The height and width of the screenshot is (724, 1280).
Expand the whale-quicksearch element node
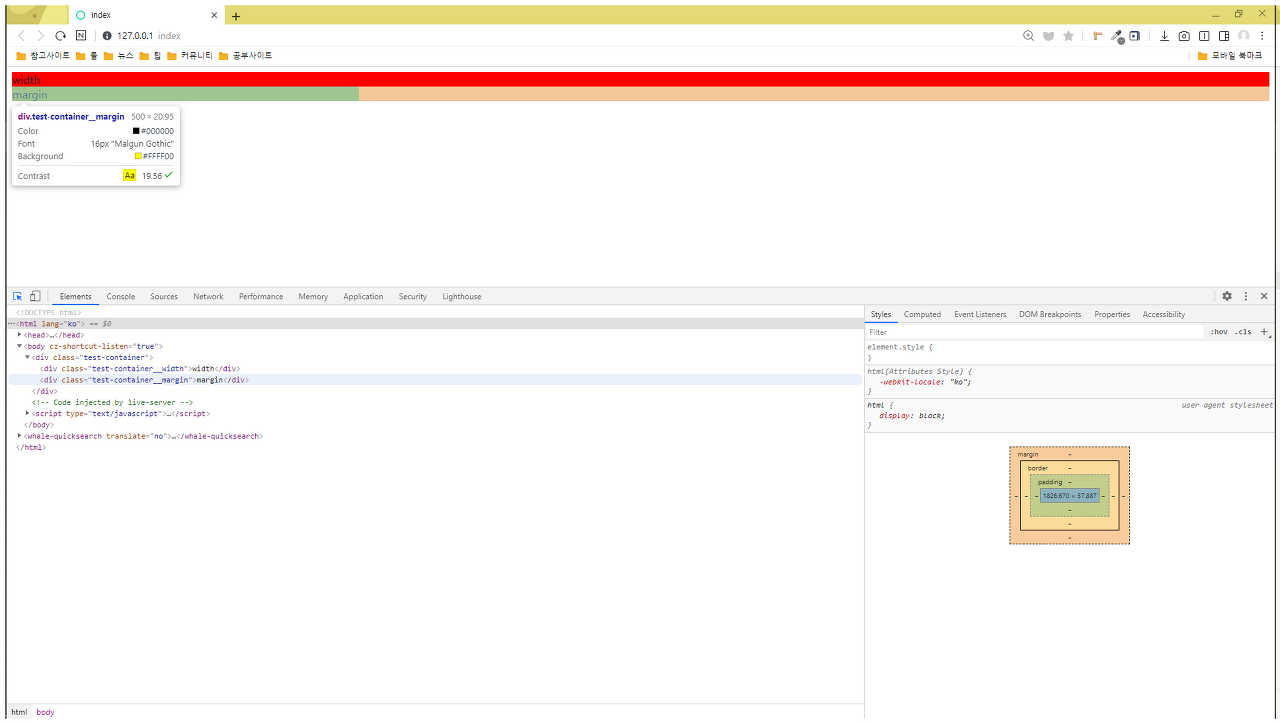coord(20,436)
